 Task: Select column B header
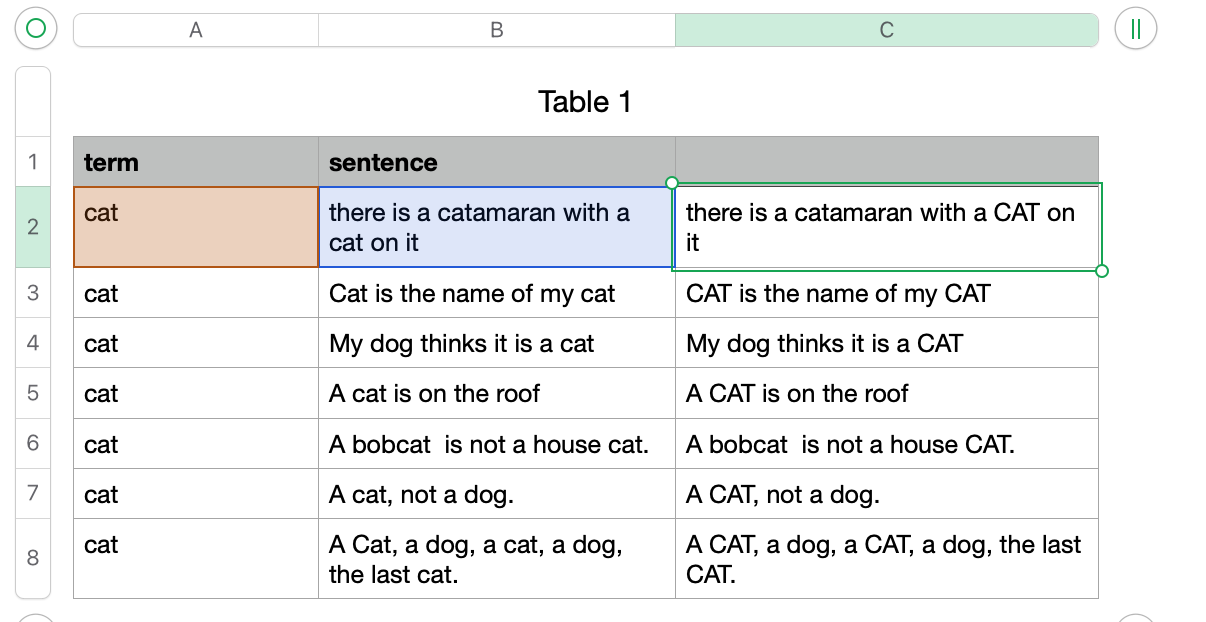(x=496, y=29)
